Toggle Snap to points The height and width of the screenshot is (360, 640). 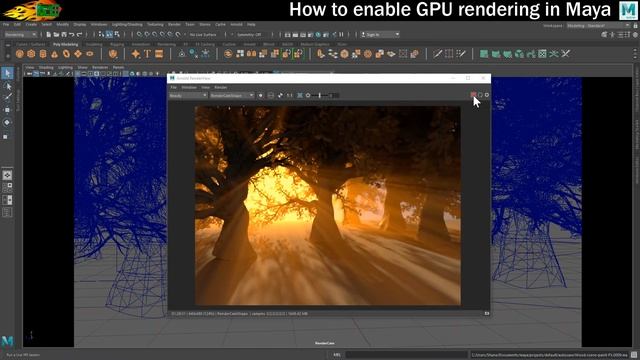coord(155,35)
